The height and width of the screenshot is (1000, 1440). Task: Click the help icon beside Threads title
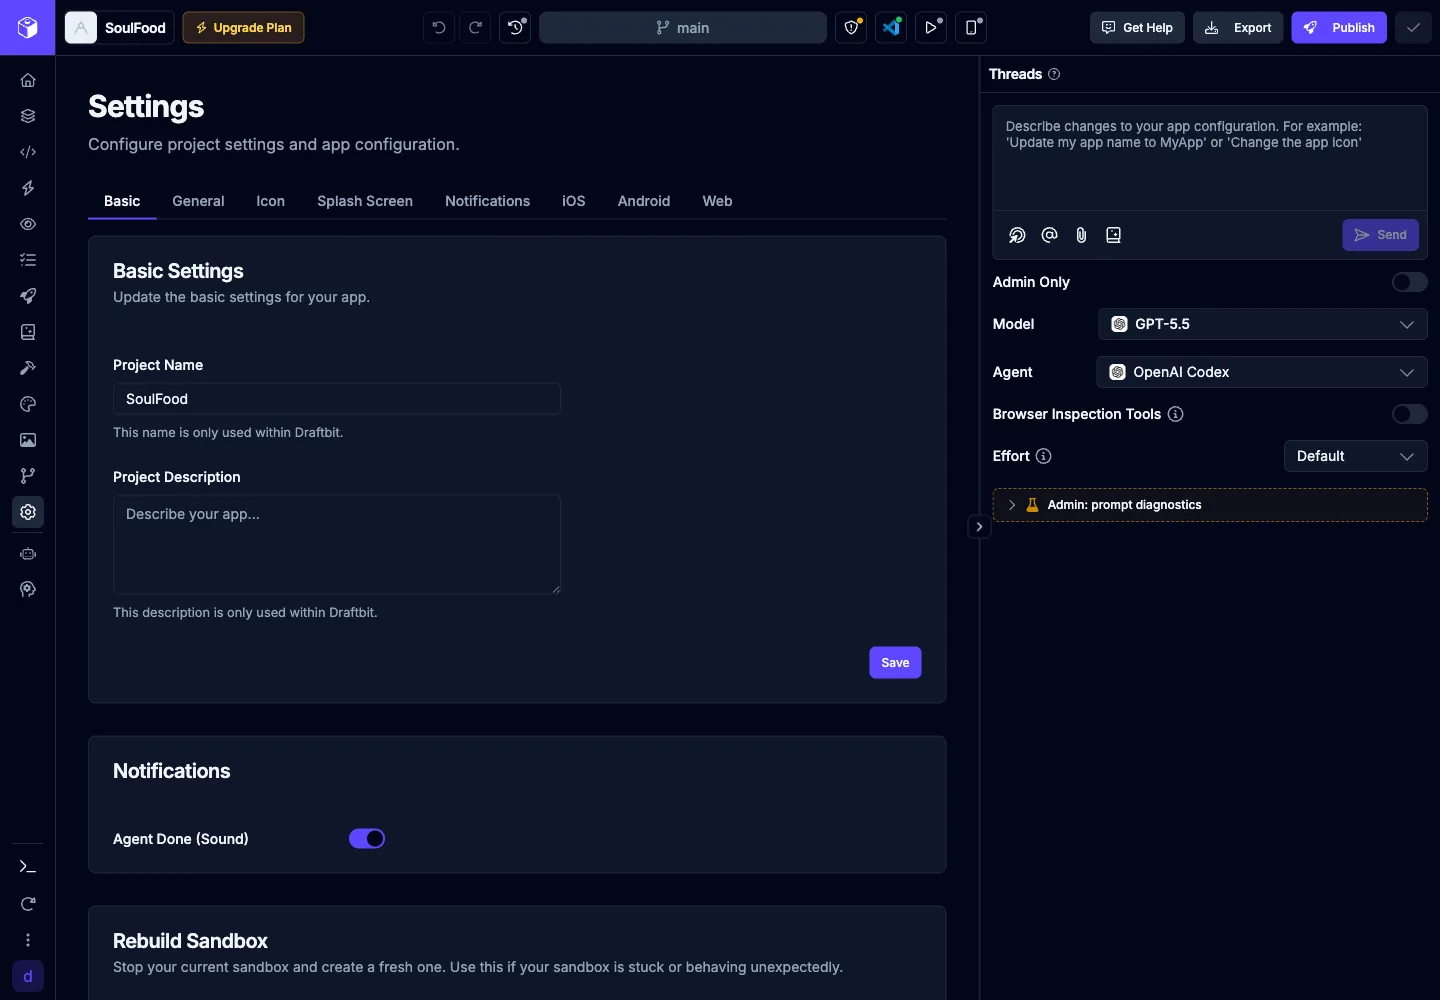1054,74
